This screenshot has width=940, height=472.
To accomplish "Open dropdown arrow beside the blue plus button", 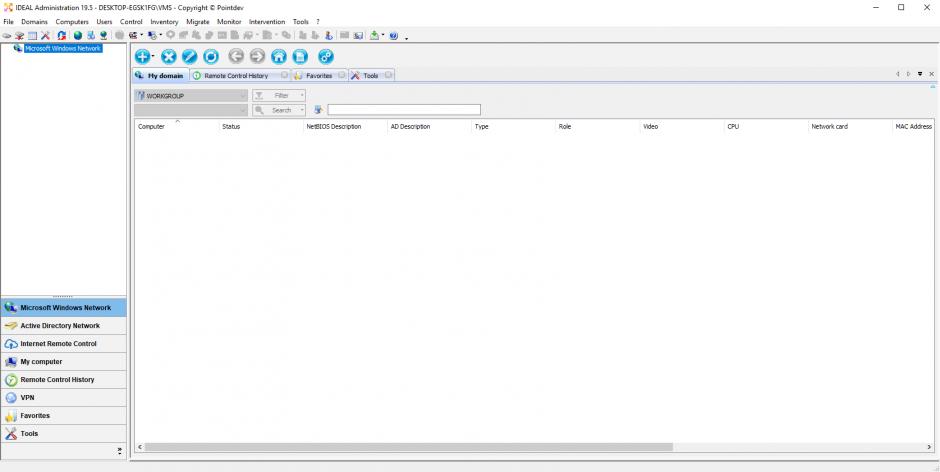I will pos(153,56).
